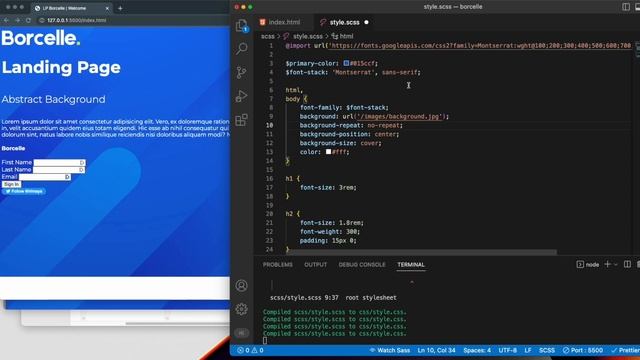640x360 pixels.
Task: Click 'background-repeat' property on line 10
Action: coord(331,125)
